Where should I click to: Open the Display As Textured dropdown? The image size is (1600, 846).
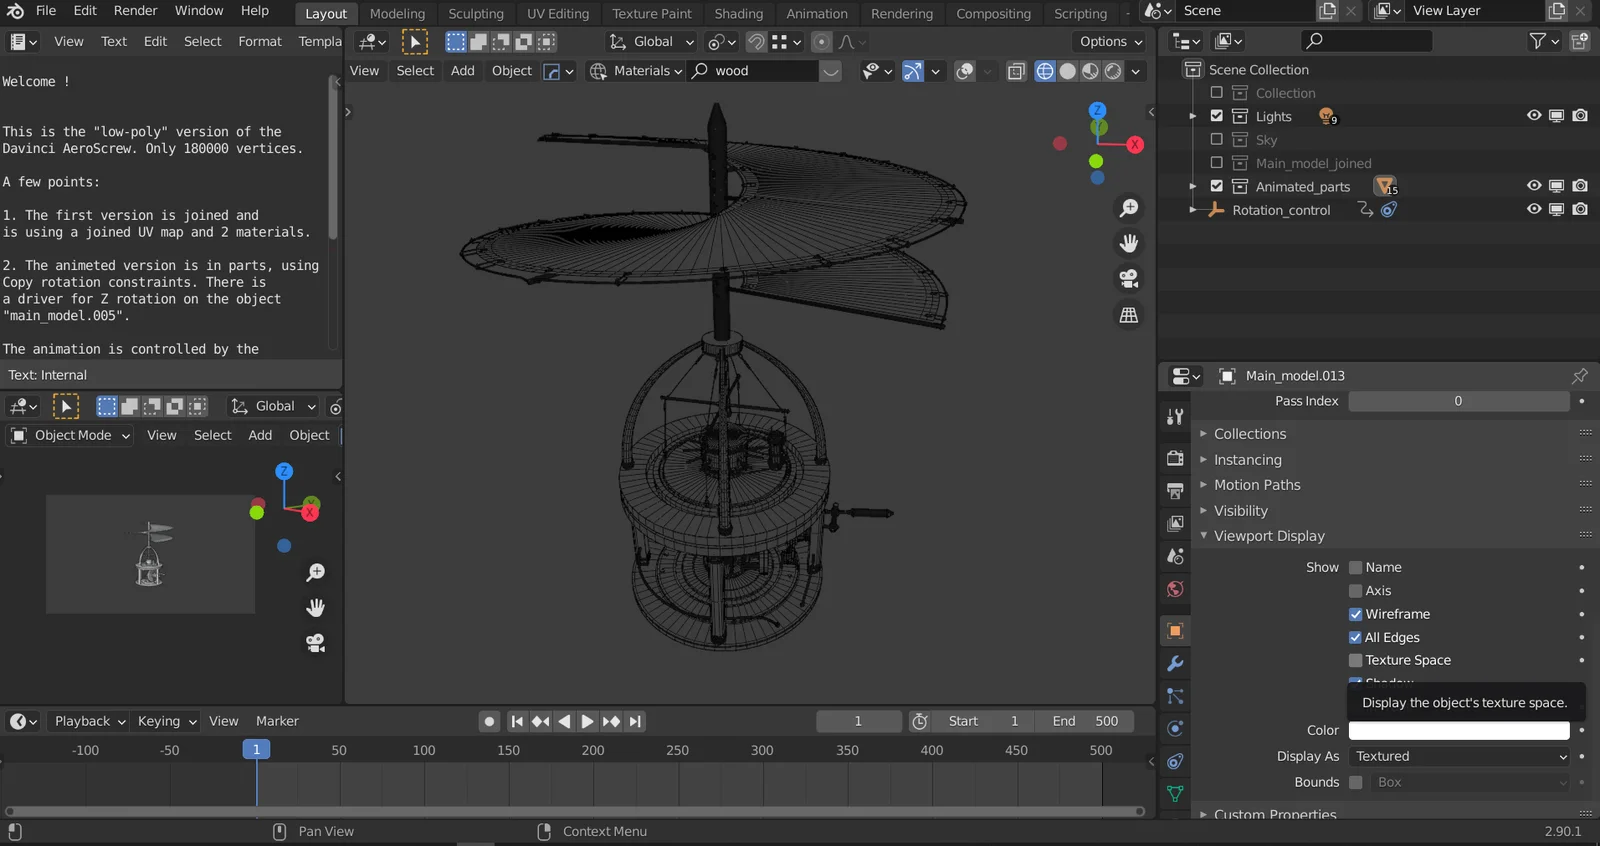point(1459,757)
